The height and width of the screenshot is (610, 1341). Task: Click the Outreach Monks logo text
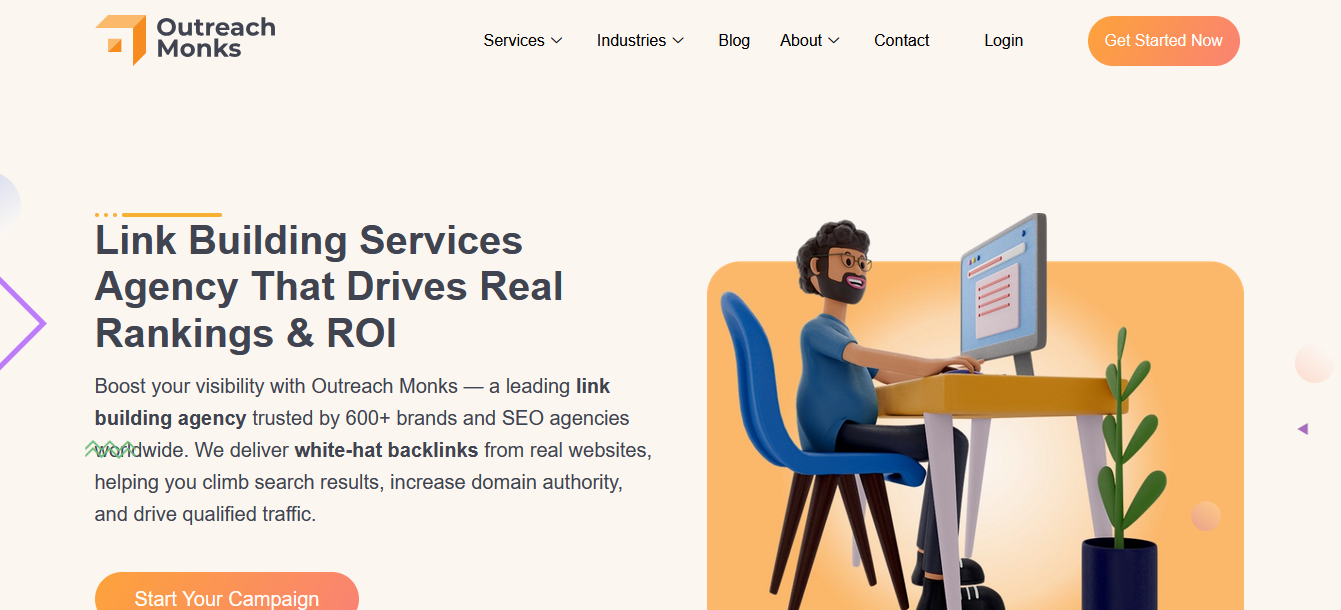click(216, 38)
